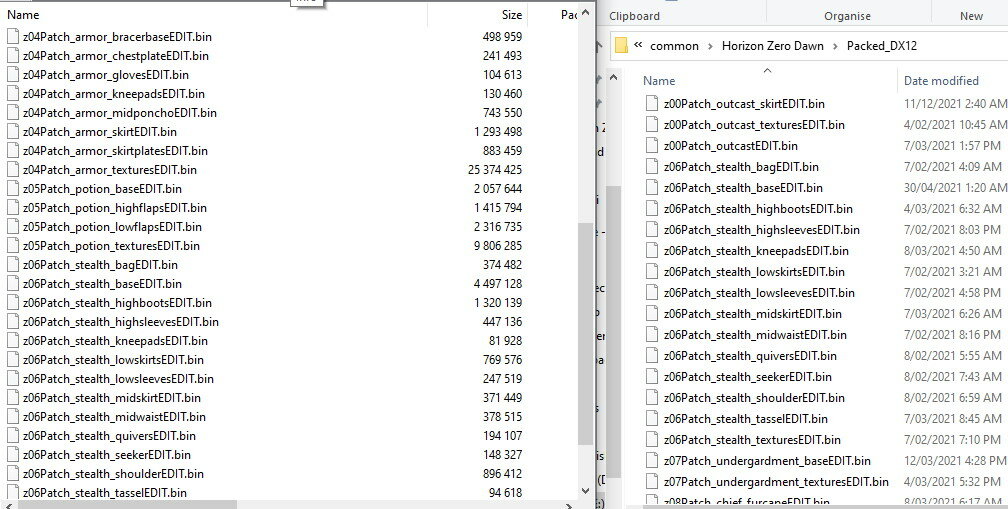Select z06Patch_stealth_bagEDIT.bin in archive list
1008x509 pixels.
tap(100, 265)
